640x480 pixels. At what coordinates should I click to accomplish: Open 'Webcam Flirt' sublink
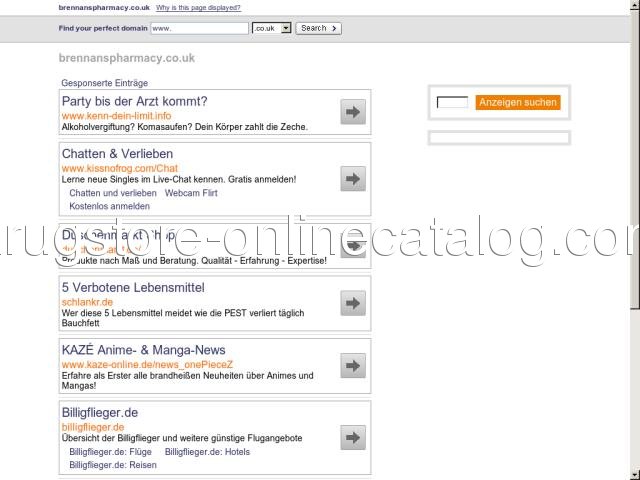point(191,193)
